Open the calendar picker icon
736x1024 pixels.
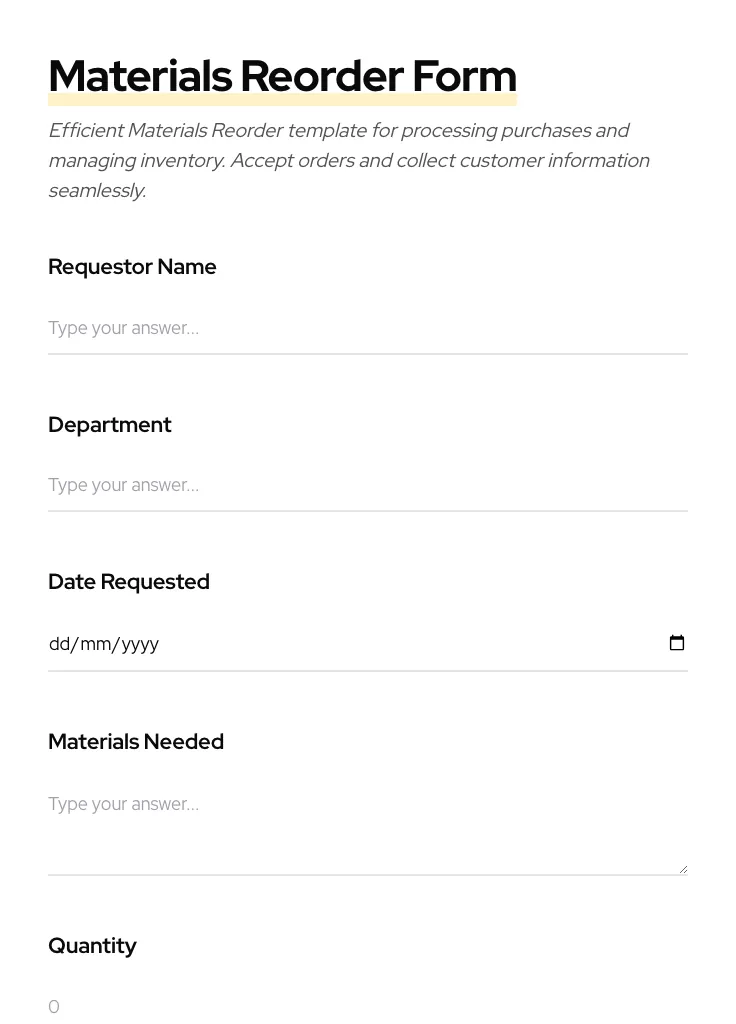point(677,643)
